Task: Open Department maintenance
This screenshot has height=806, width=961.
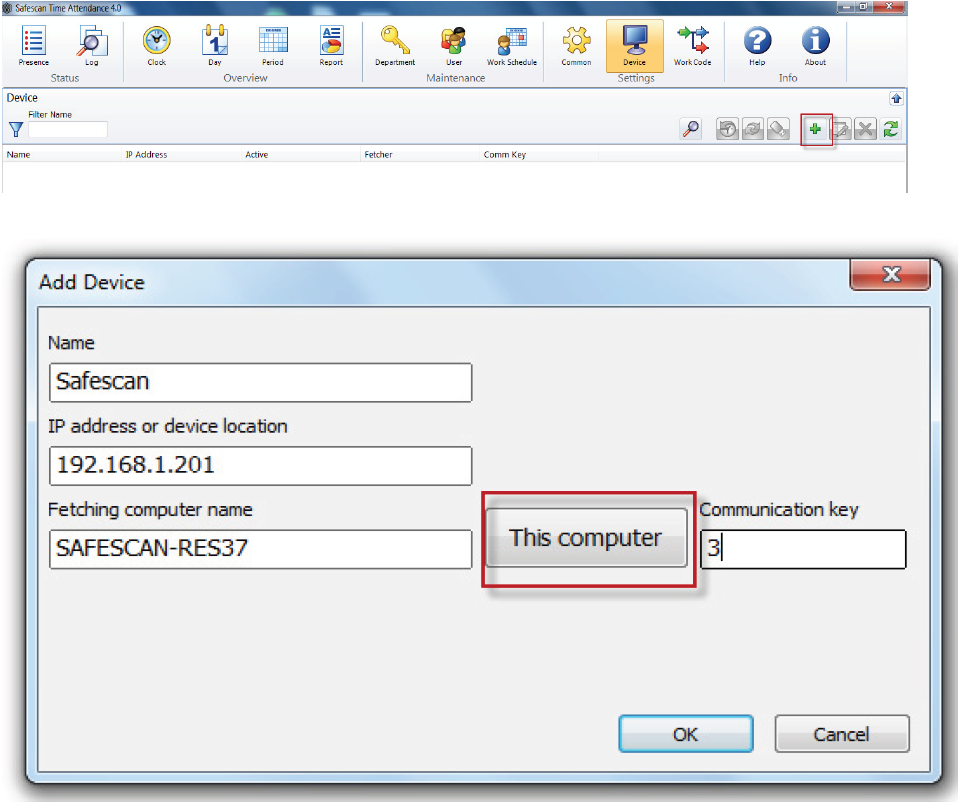Action: pos(395,45)
